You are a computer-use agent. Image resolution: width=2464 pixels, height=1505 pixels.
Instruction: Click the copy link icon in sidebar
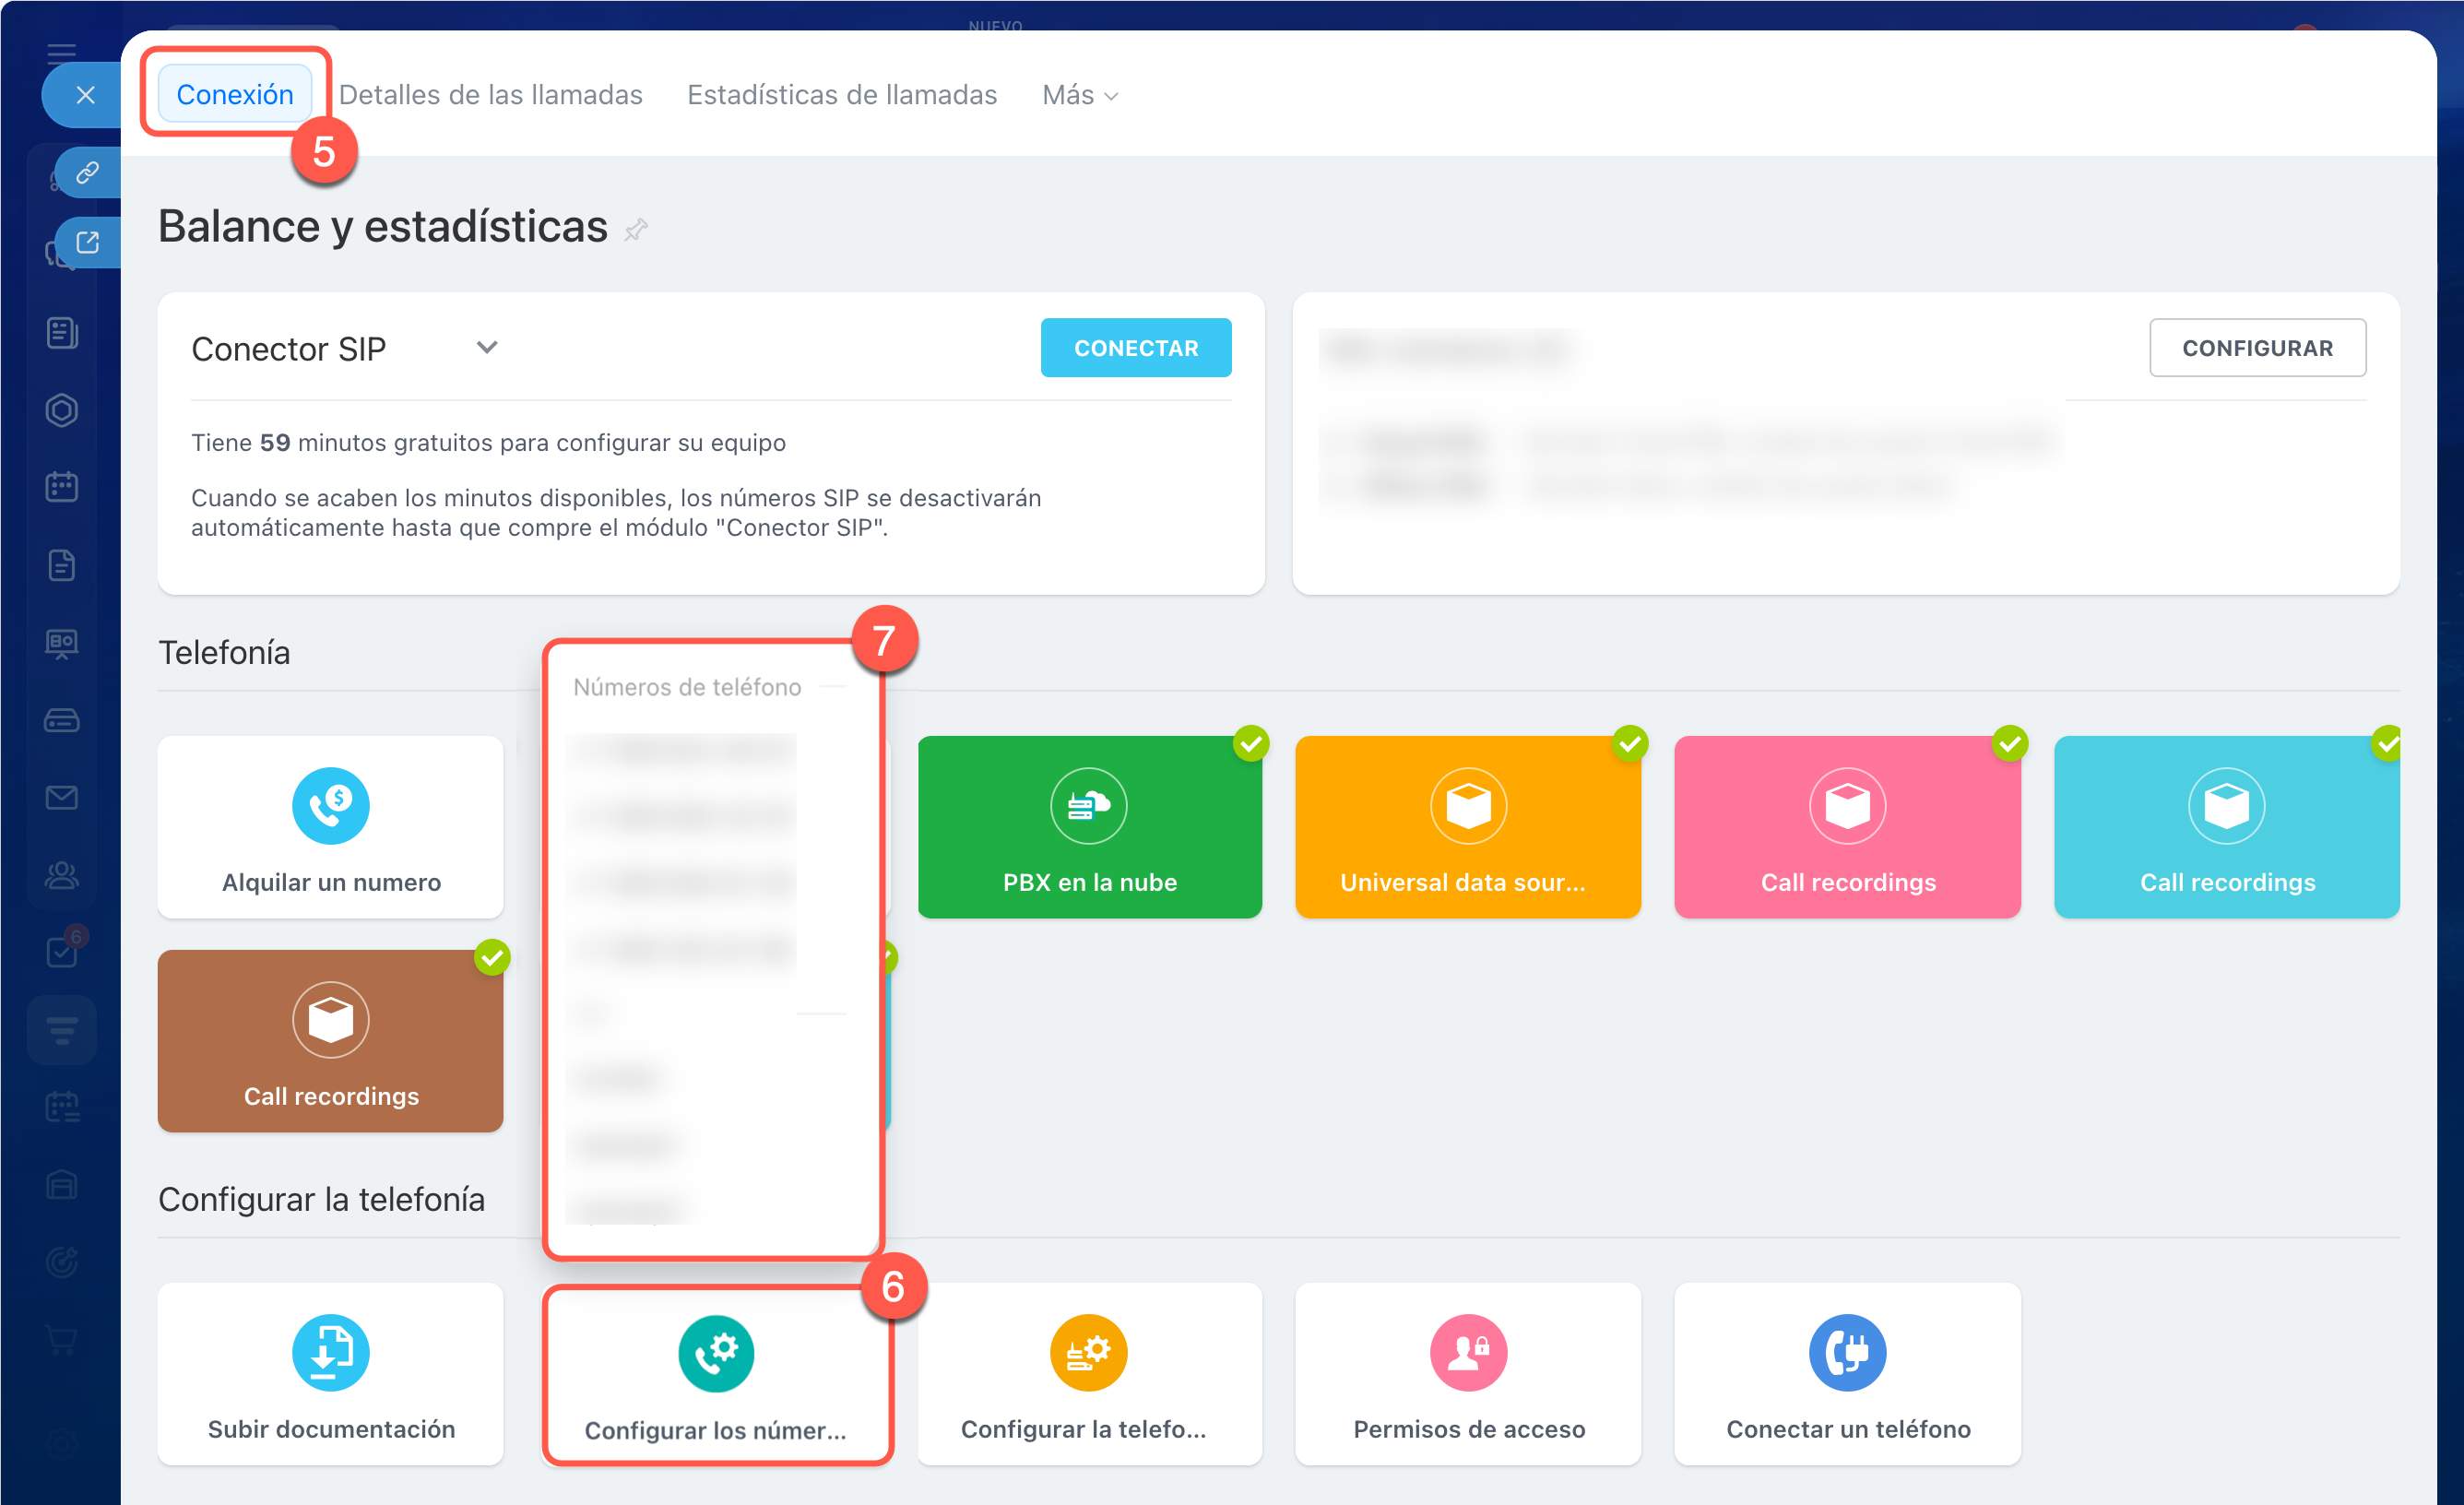(88, 172)
